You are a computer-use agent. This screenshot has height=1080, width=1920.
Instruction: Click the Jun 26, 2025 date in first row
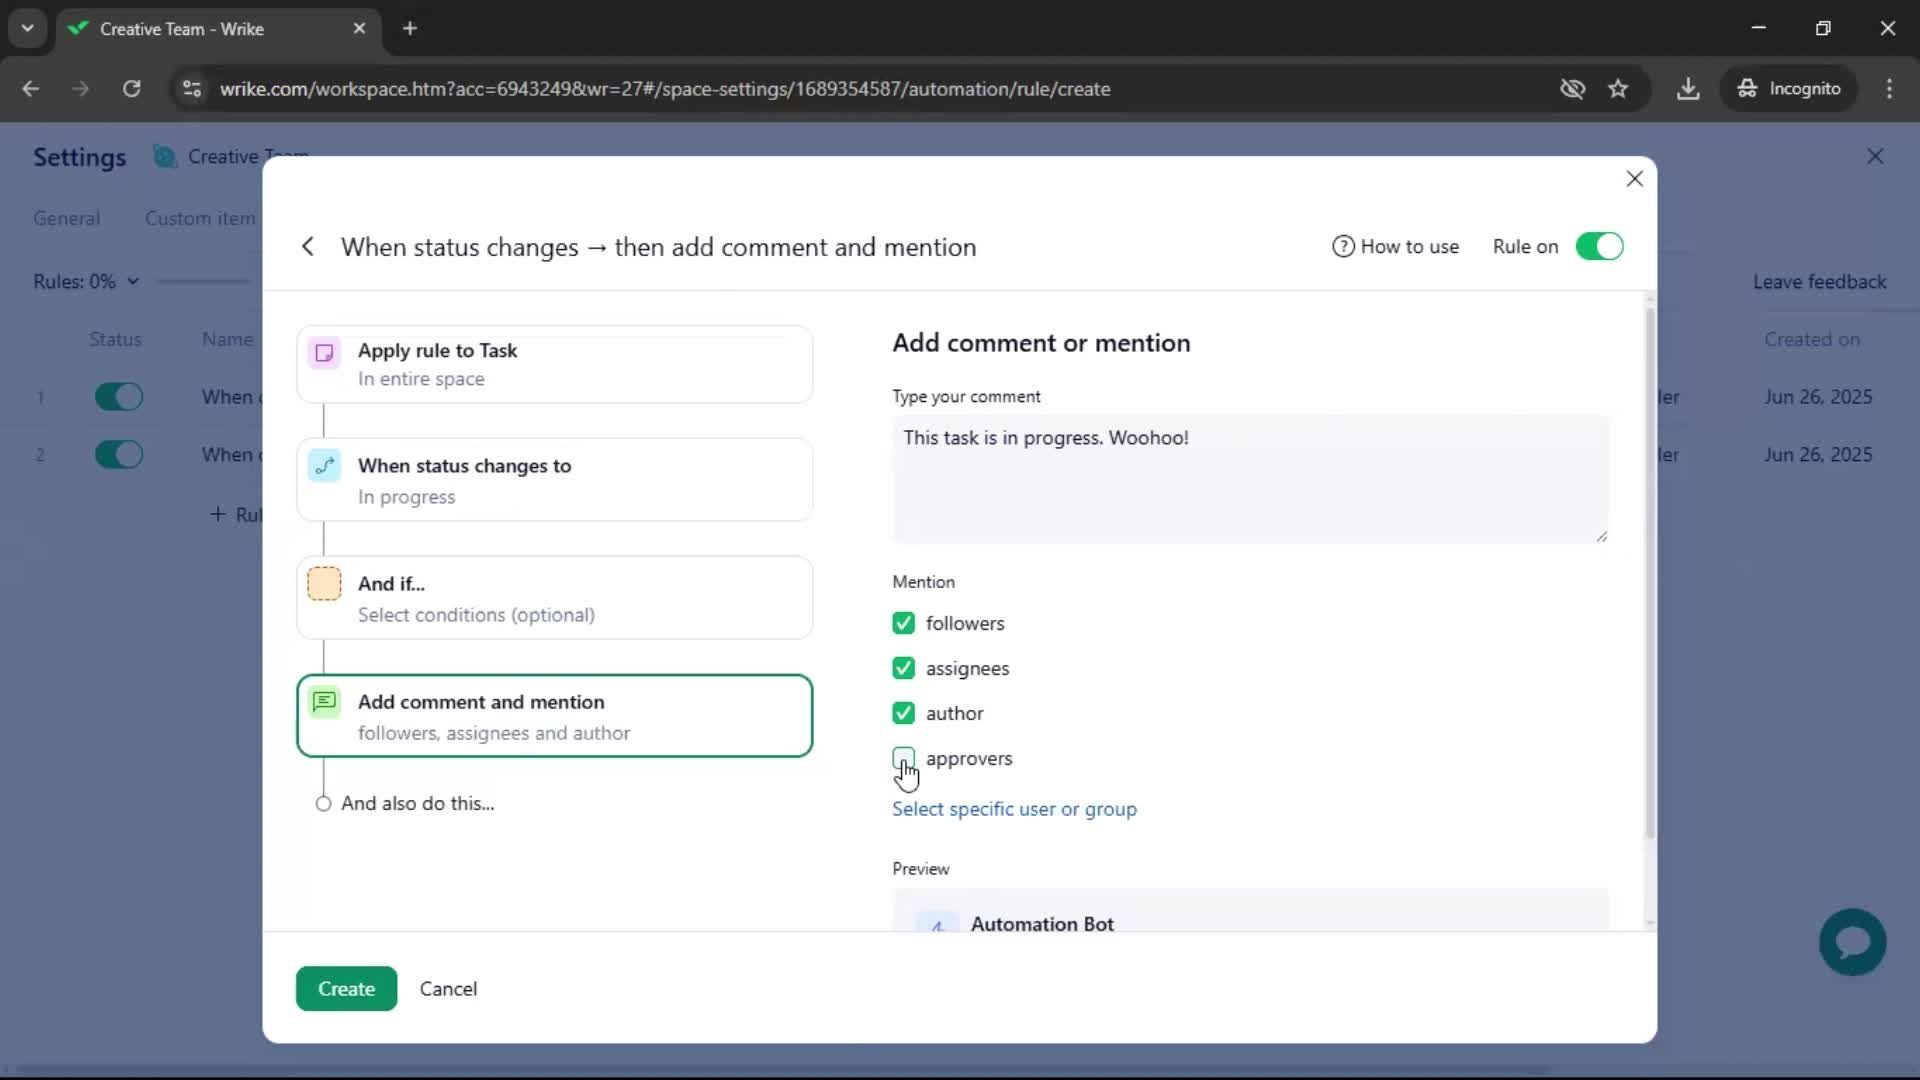(1818, 397)
